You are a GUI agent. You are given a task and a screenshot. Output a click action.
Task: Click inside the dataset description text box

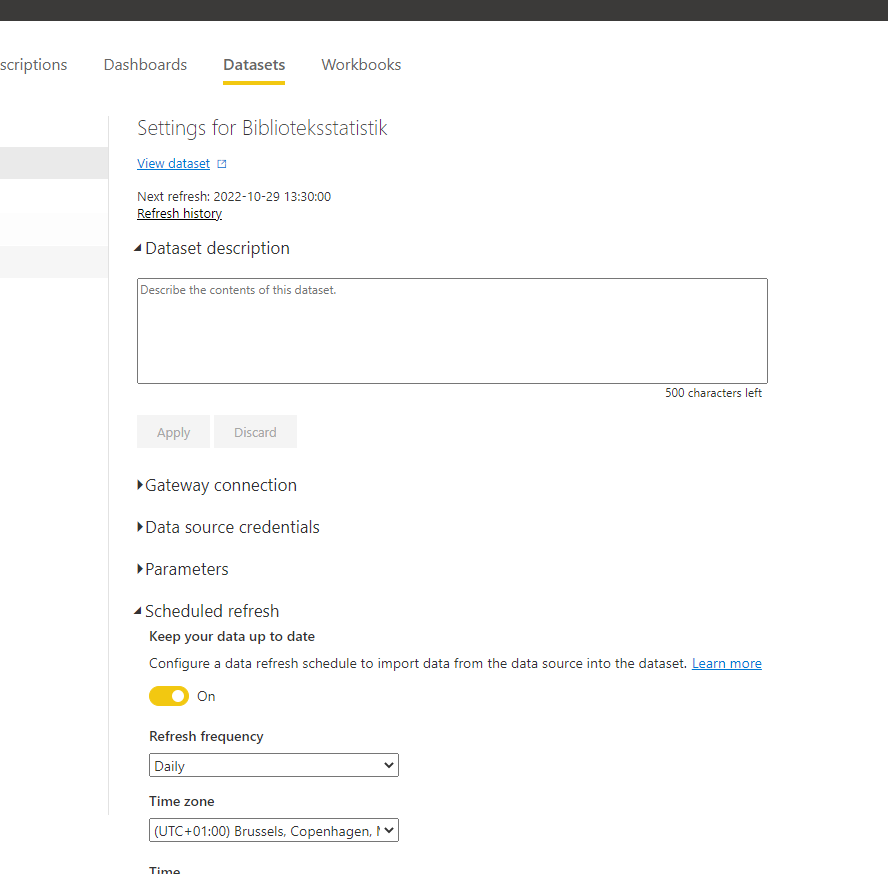click(x=452, y=331)
